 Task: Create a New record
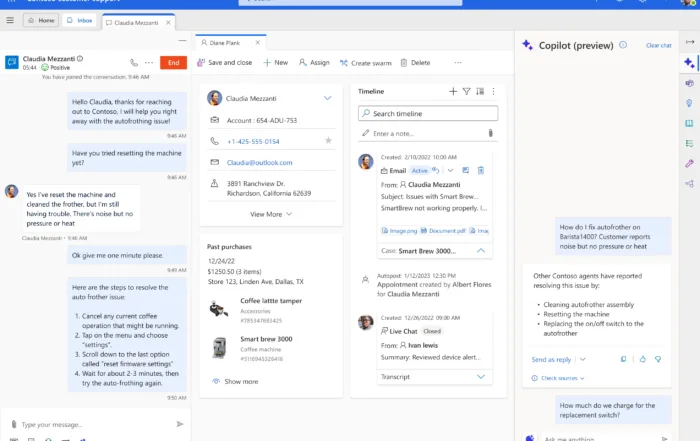pyautogui.click(x=275, y=63)
